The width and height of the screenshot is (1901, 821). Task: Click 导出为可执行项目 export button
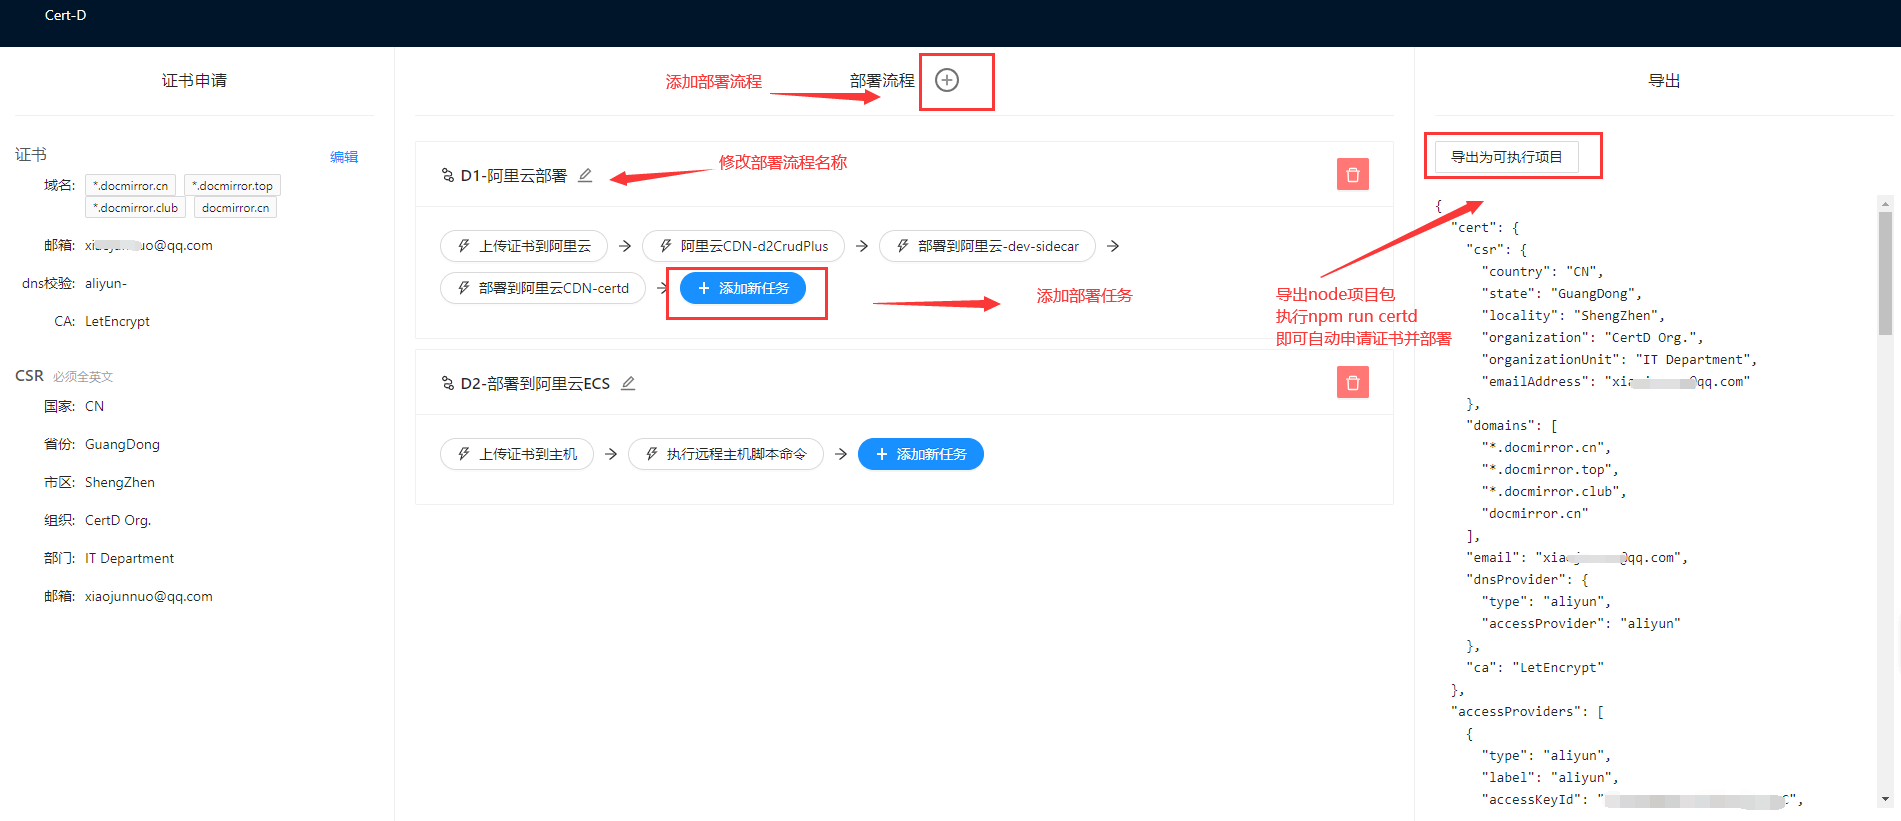1506,157
